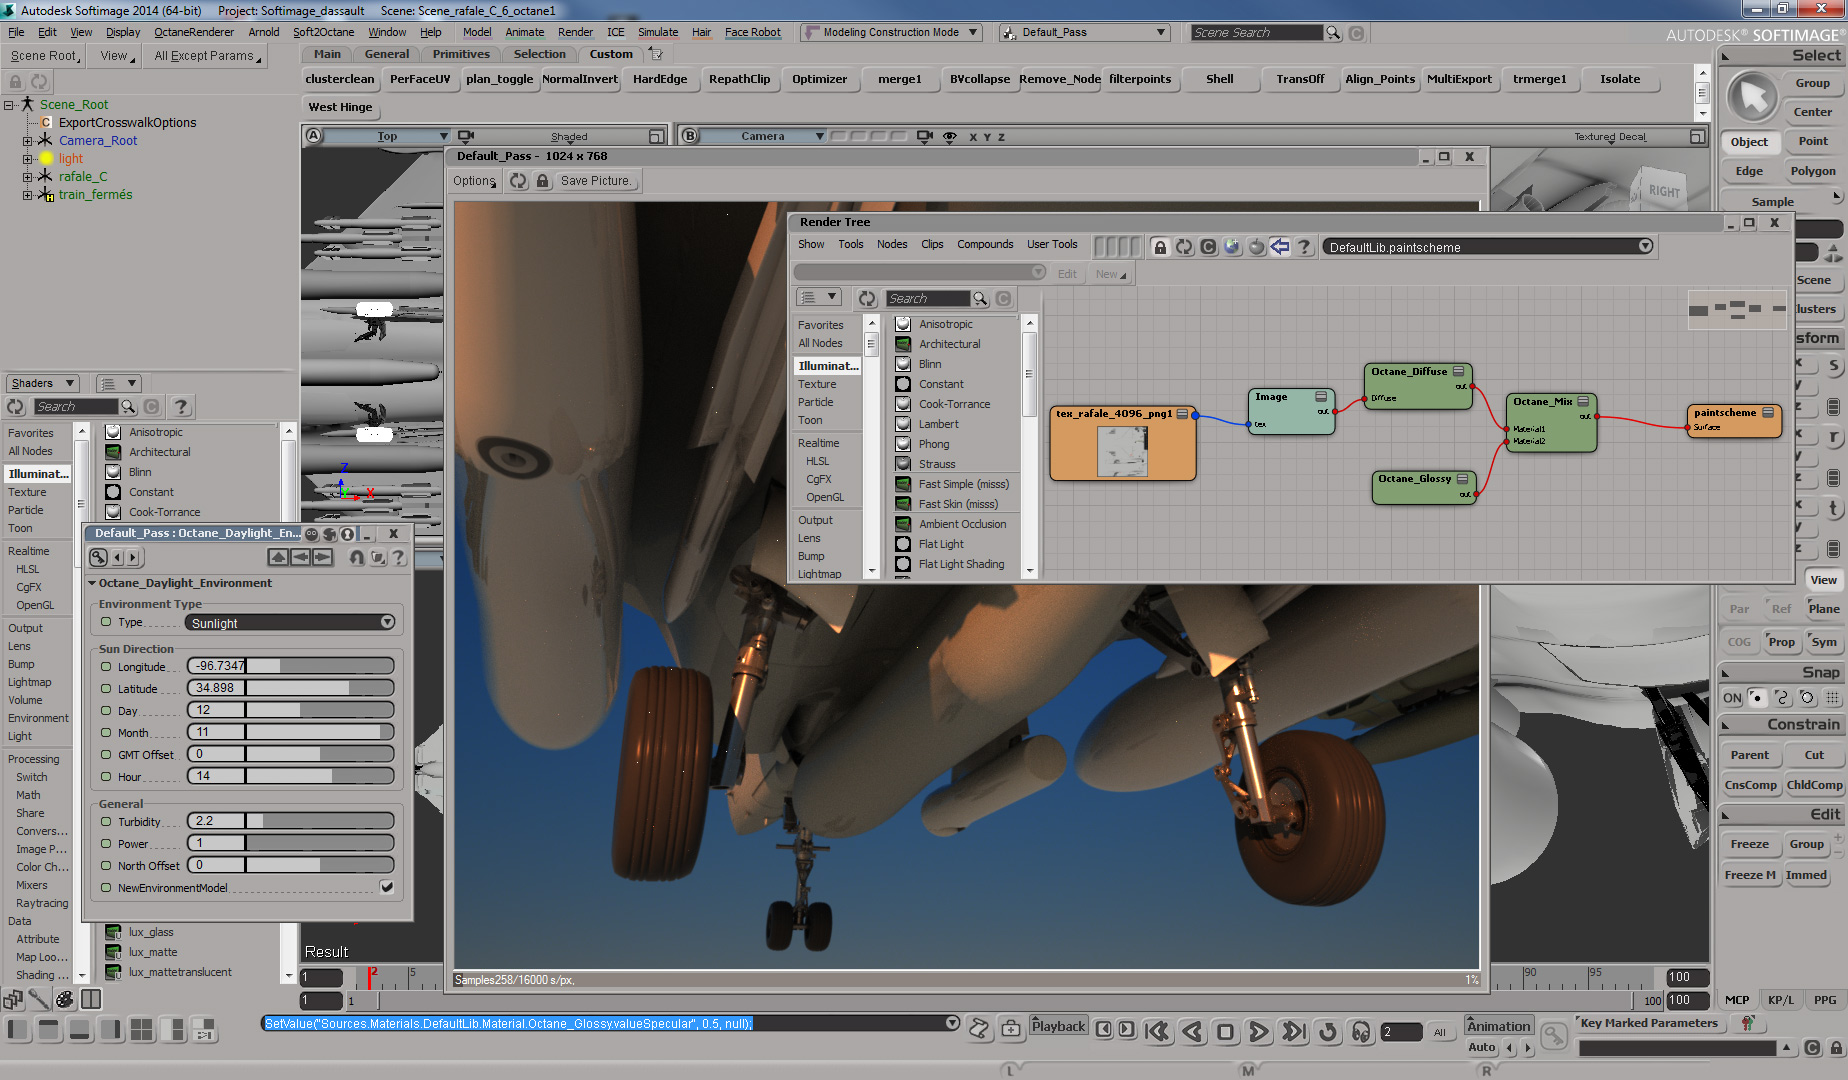This screenshot has width=1848, height=1080.
Task: Expand the Camera_Root tree node
Action: pyautogui.click(x=28, y=141)
